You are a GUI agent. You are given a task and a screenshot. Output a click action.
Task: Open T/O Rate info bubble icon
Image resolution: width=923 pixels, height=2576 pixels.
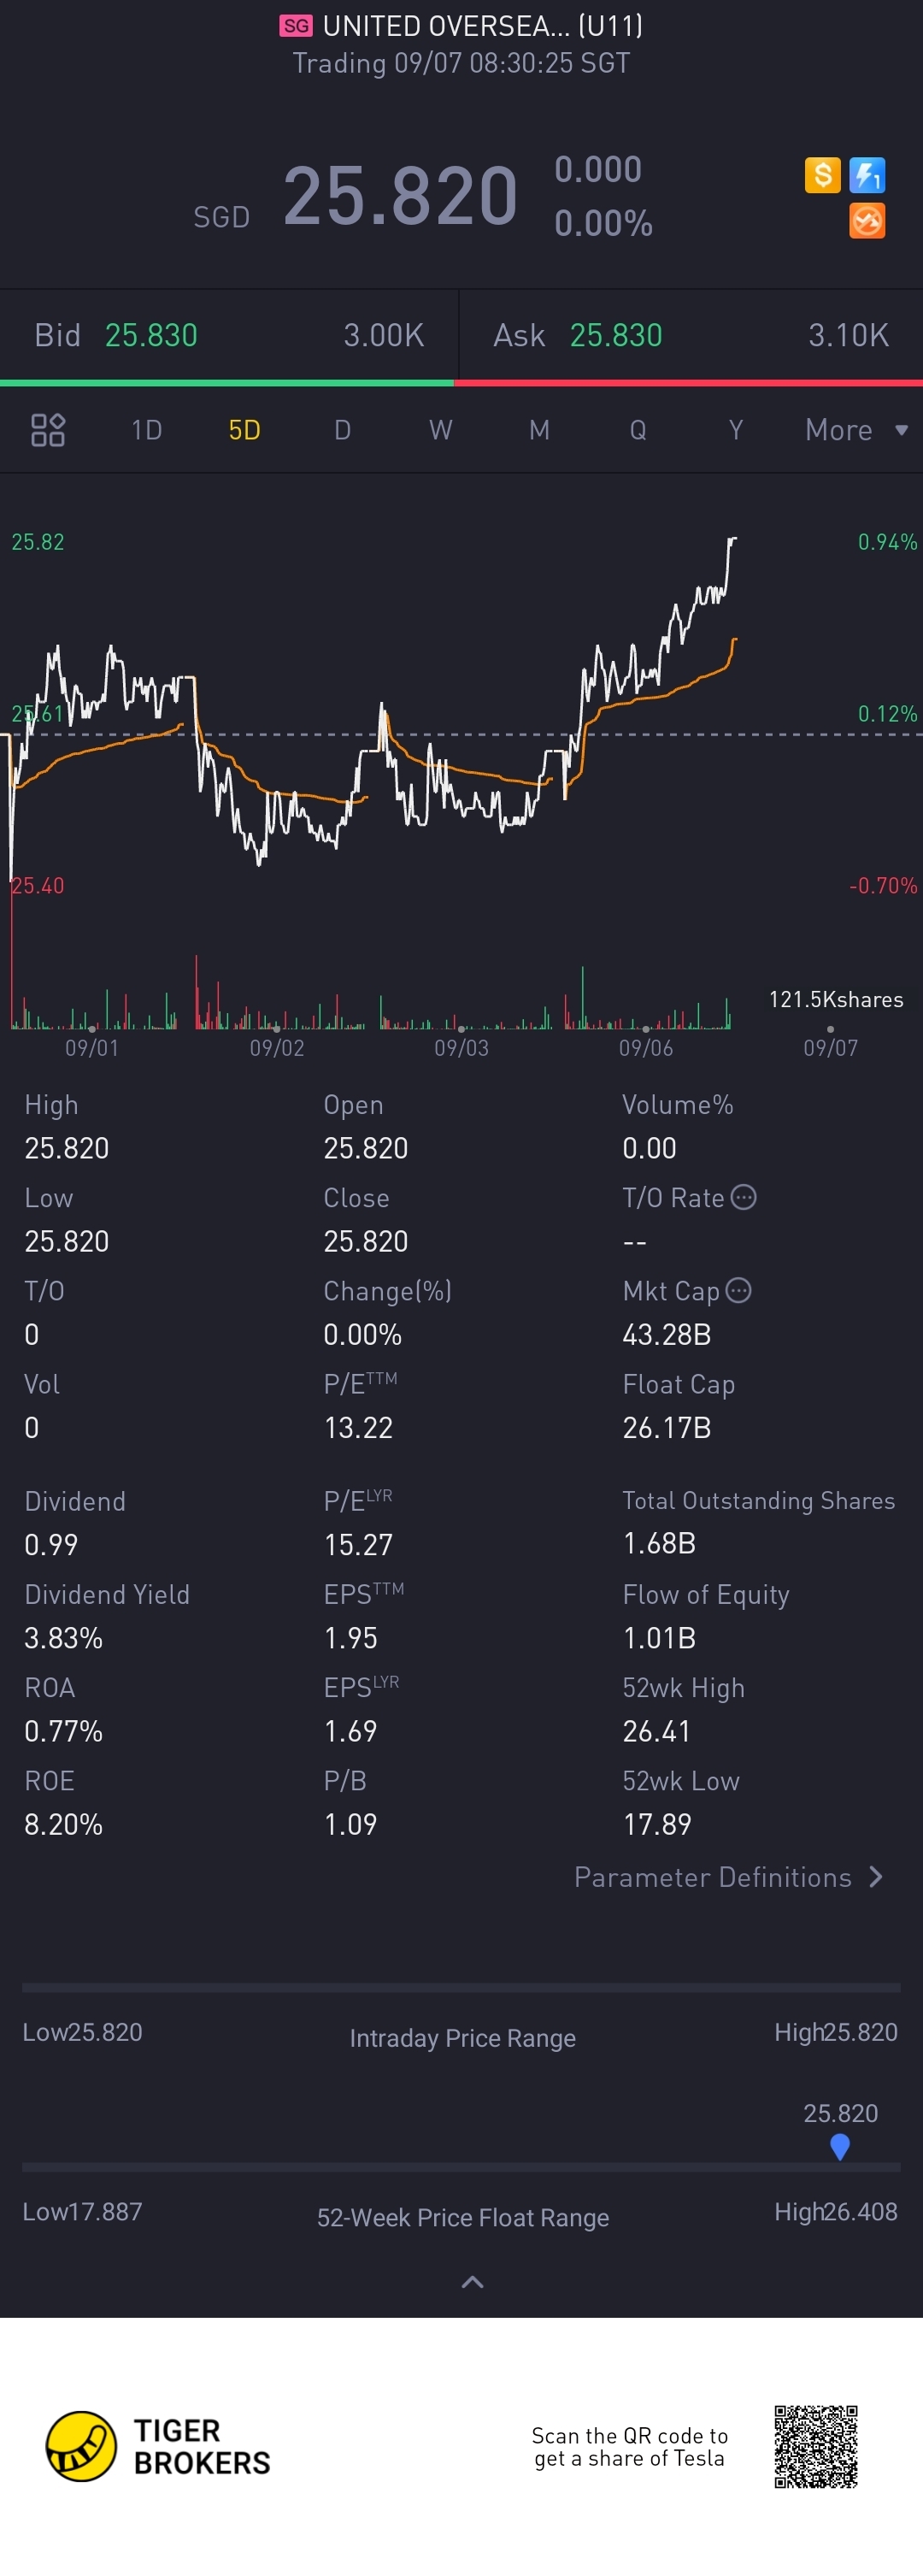(744, 1197)
